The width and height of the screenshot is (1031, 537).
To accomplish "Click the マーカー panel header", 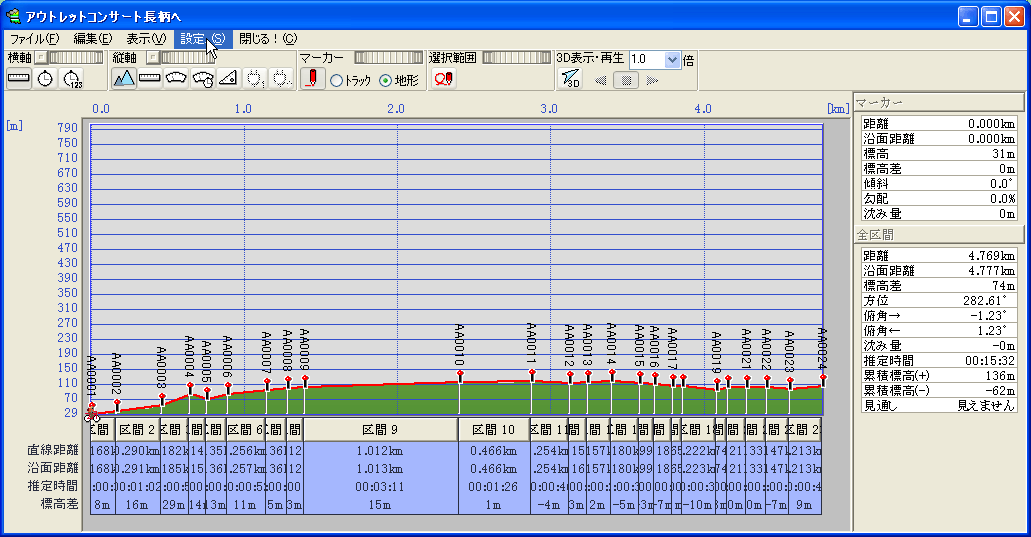I will tap(939, 103).
